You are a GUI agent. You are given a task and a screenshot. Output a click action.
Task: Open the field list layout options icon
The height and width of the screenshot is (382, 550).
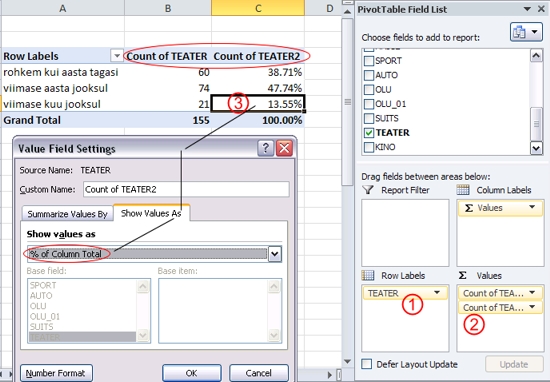coord(526,32)
